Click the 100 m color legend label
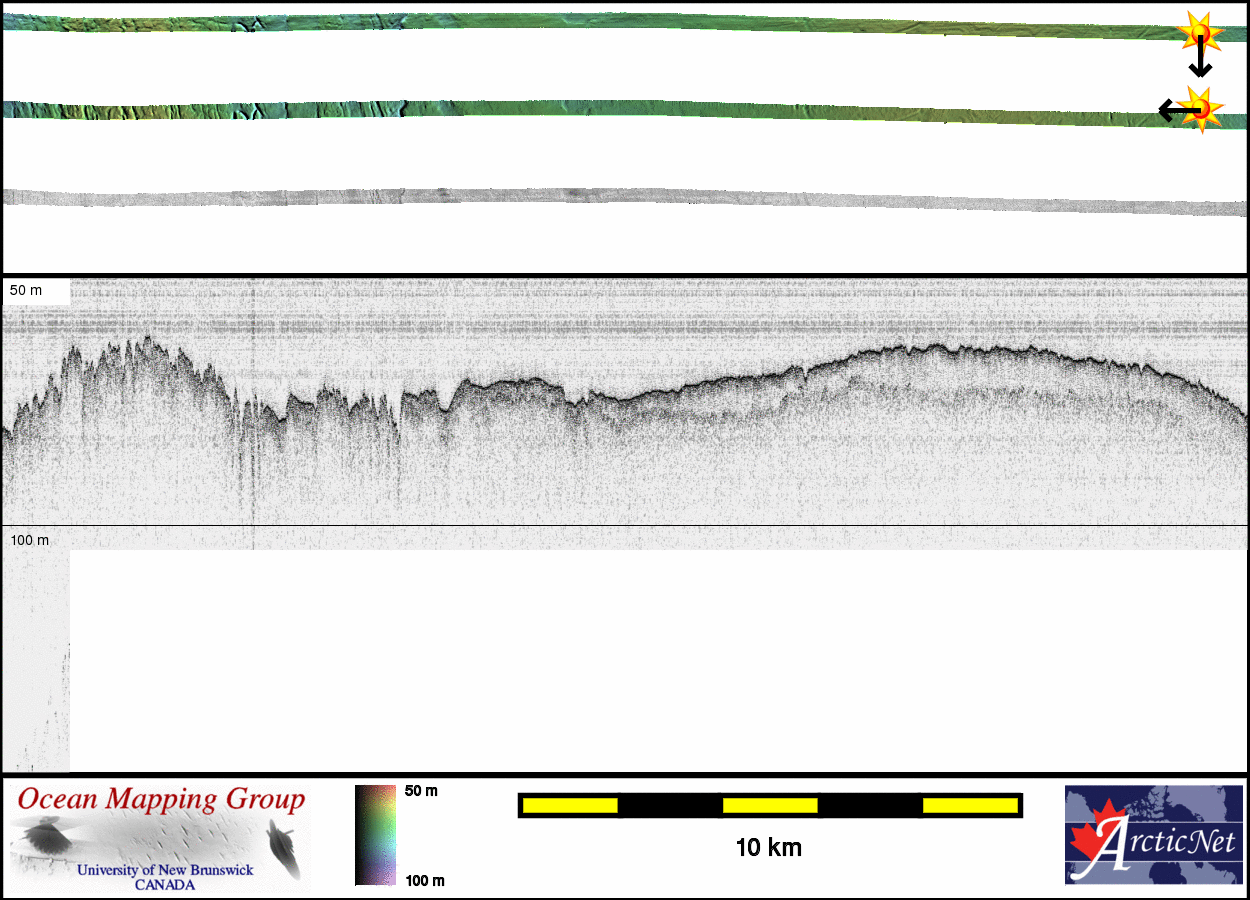The width and height of the screenshot is (1250, 900). pyautogui.click(x=424, y=880)
